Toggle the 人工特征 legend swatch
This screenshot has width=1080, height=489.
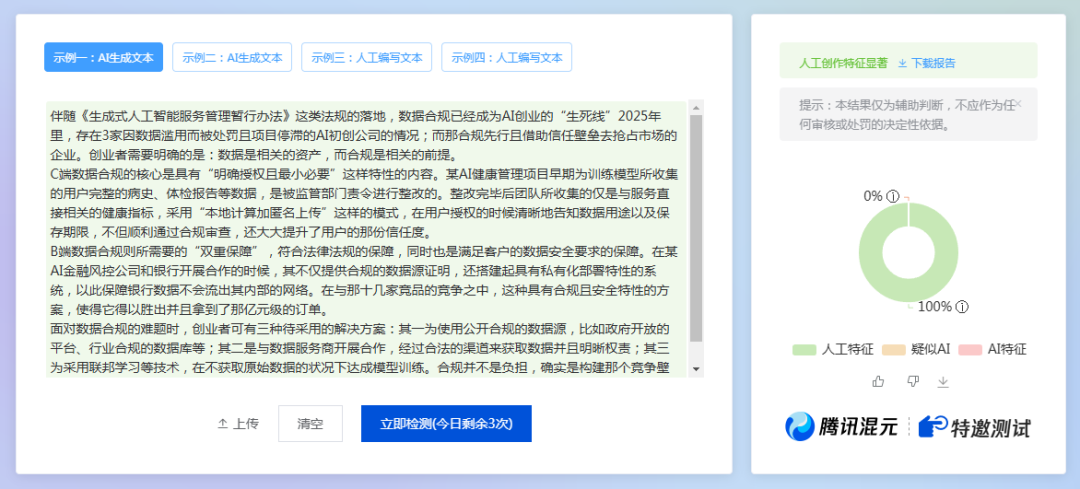pos(804,350)
